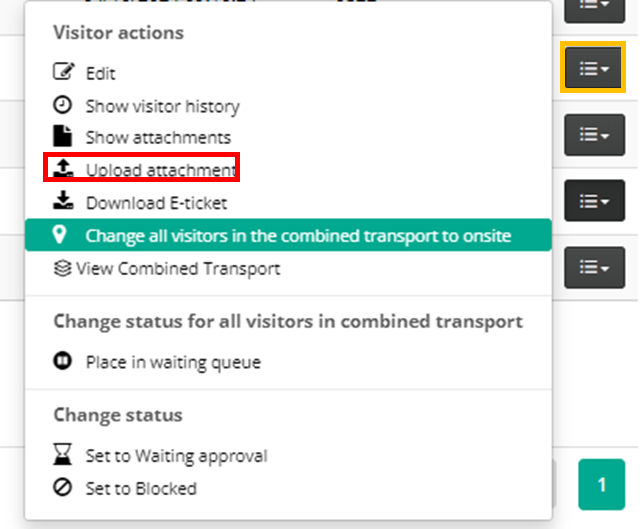Click the map pin onsite icon
644x529 pixels.
60,235
